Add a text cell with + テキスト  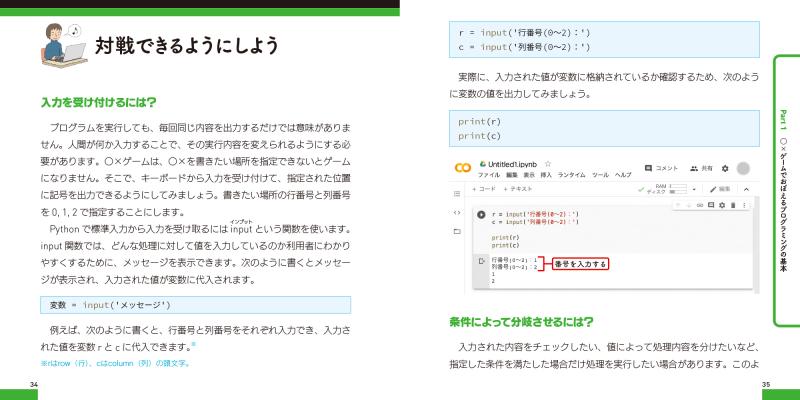pos(518,189)
